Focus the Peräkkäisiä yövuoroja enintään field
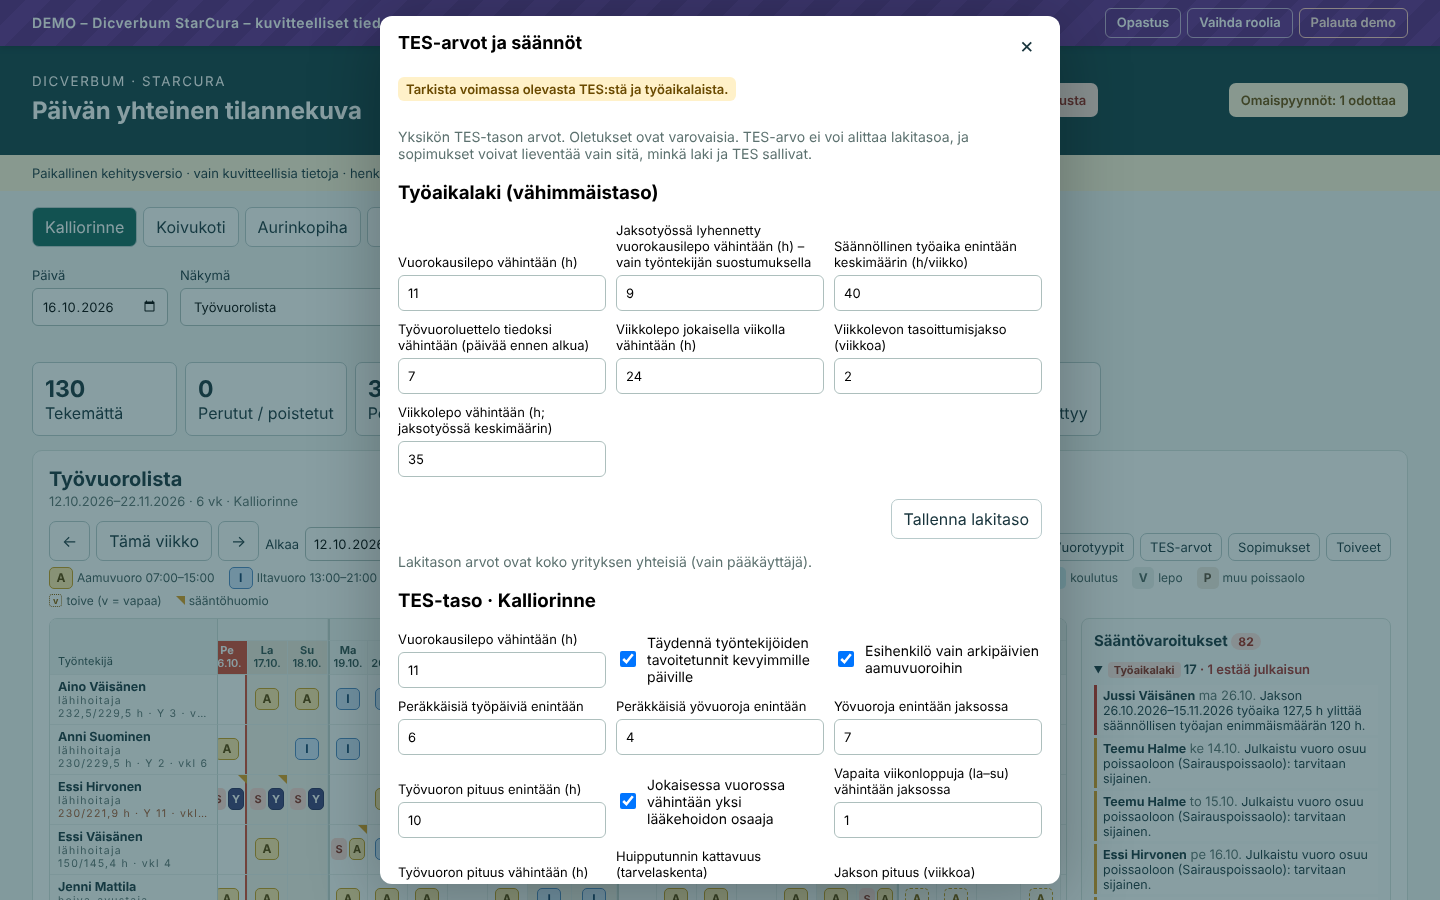1440x900 pixels. pyautogui.click(x=720, y=737)
